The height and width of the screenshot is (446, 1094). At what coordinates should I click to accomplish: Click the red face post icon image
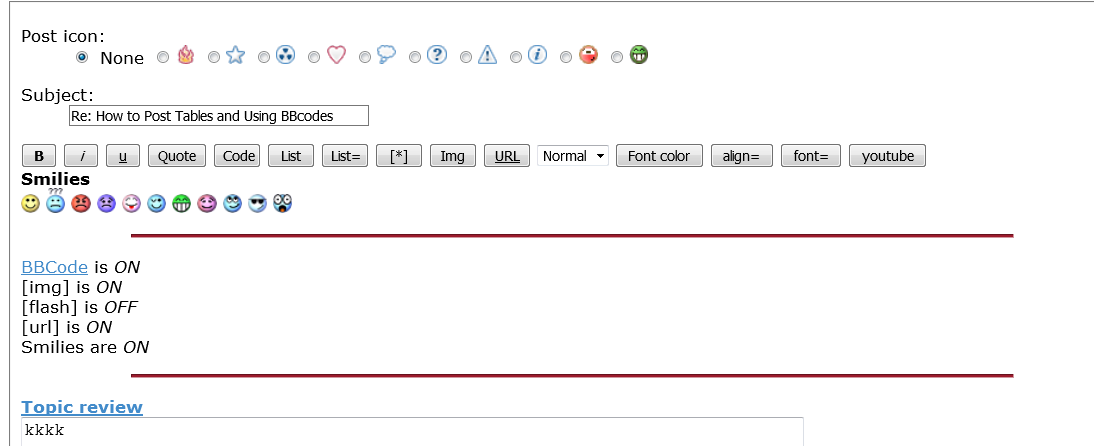pyautogui.click(x=588, y=55)
